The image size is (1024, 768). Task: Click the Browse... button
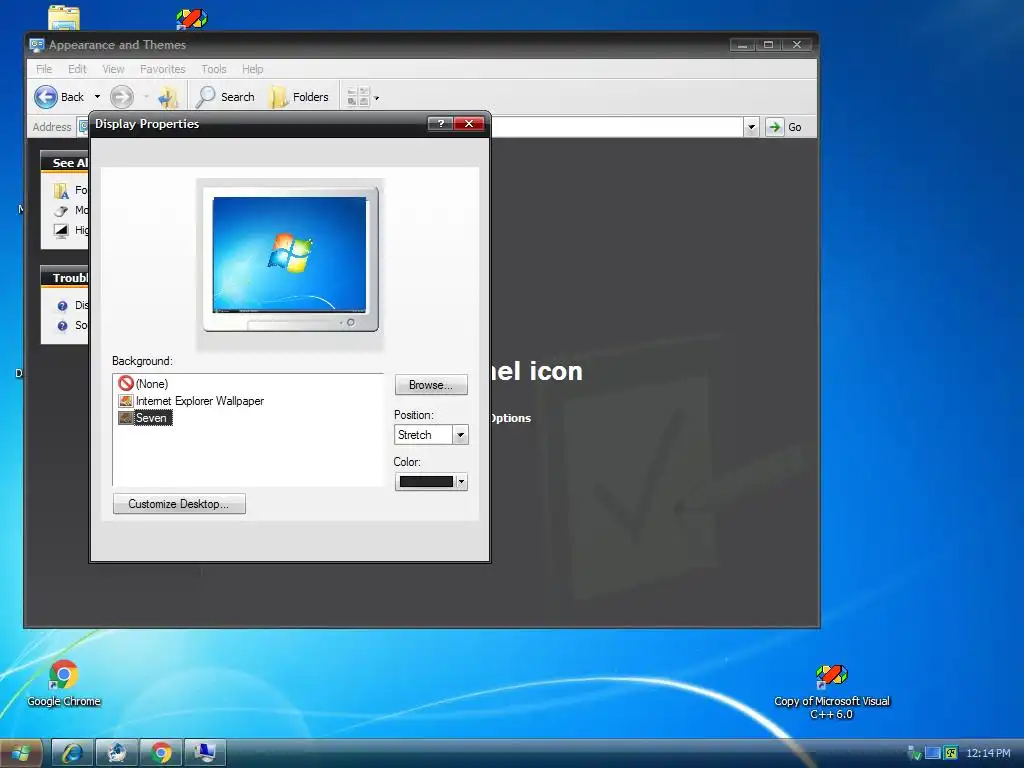[431, 385]
